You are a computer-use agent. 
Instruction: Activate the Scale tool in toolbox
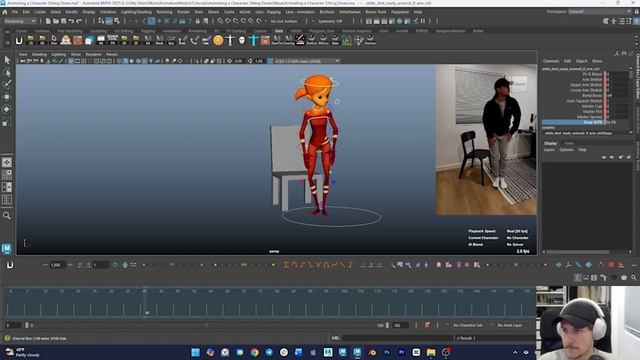7,122
